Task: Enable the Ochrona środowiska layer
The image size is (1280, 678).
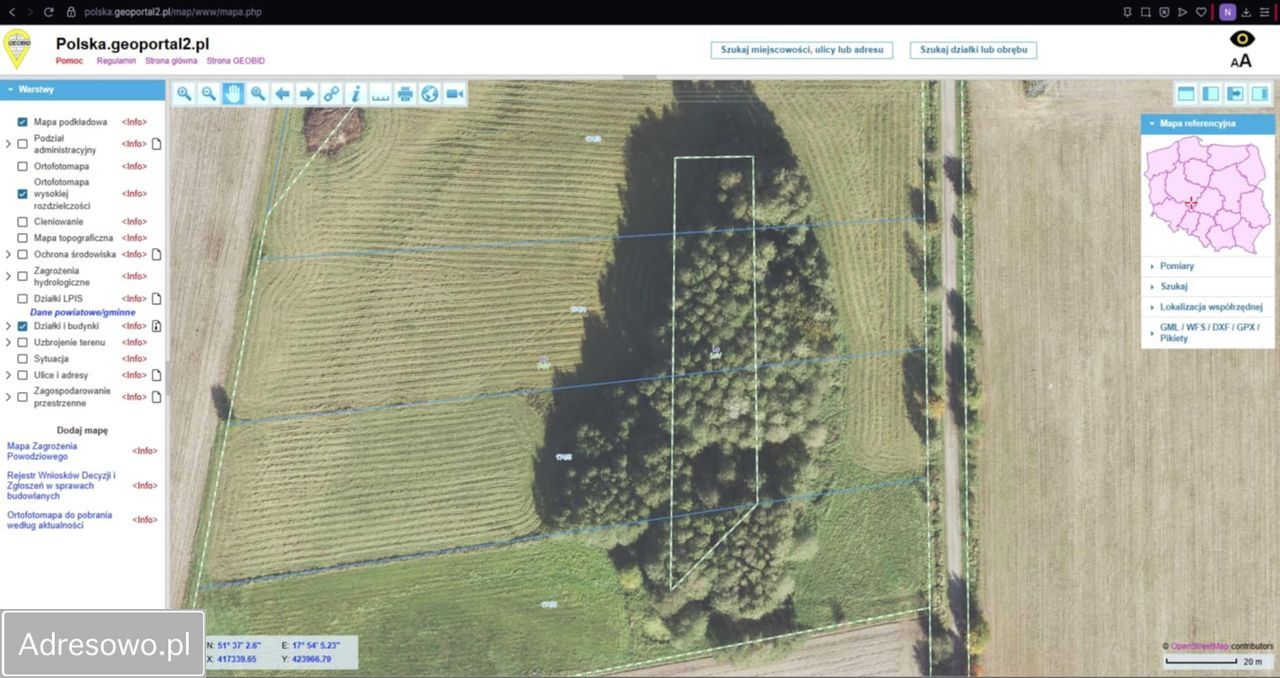Action: pyautogui.click(x=22, y=254)
